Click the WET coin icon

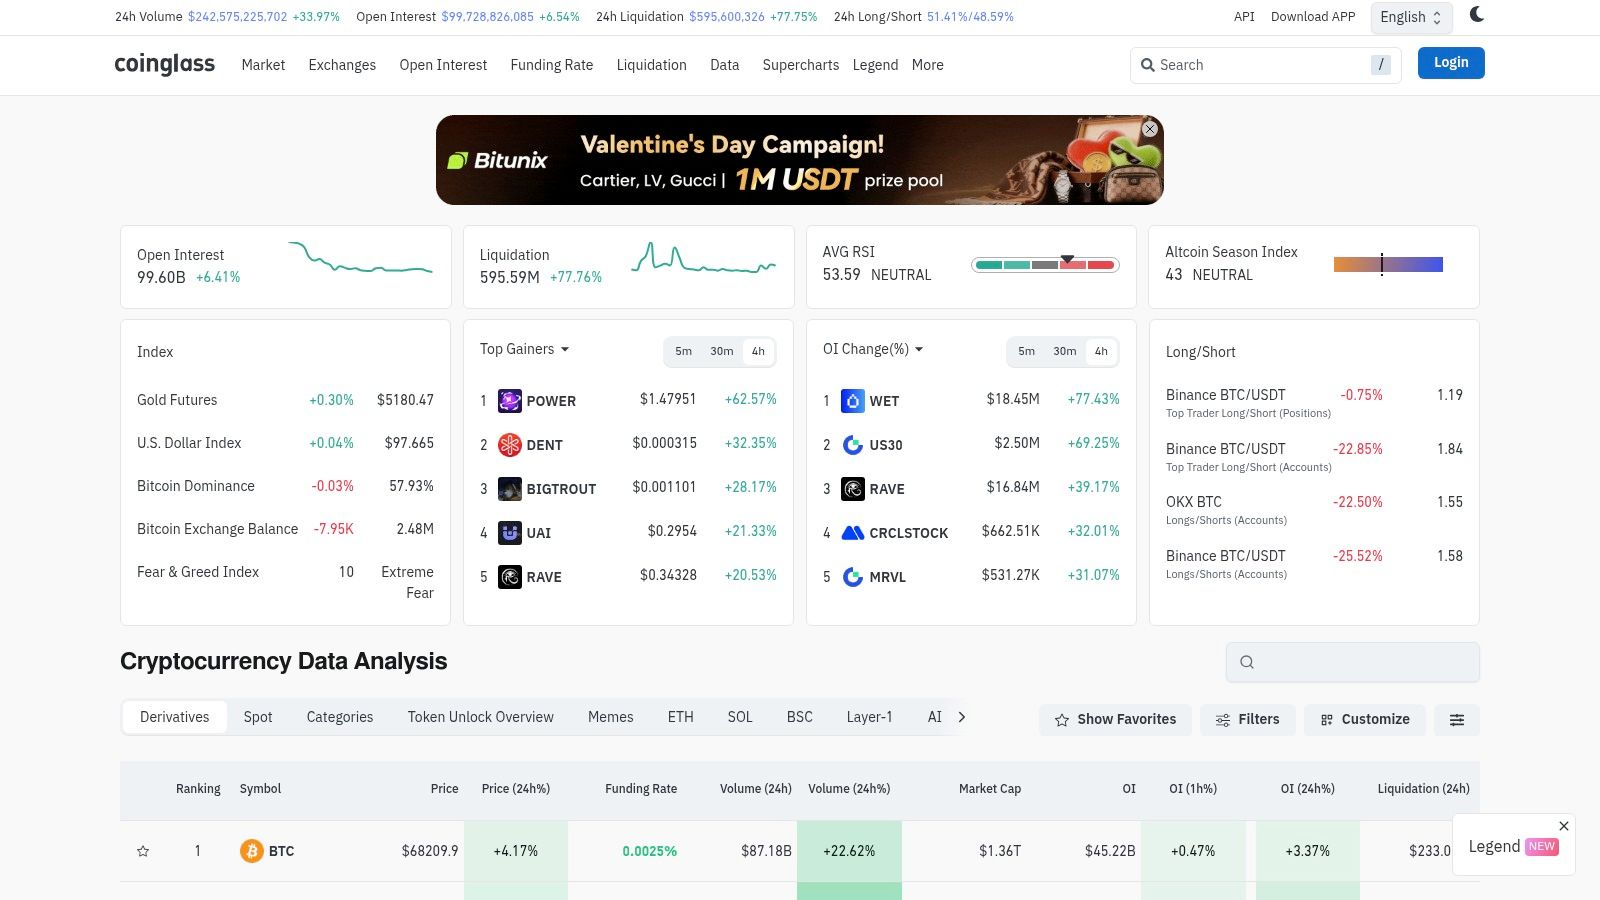click(x=853, y=401)
